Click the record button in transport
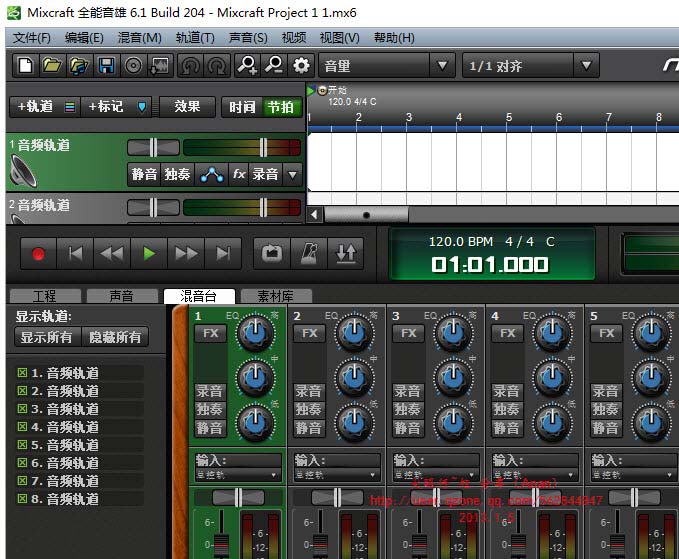 click(39, 254)
